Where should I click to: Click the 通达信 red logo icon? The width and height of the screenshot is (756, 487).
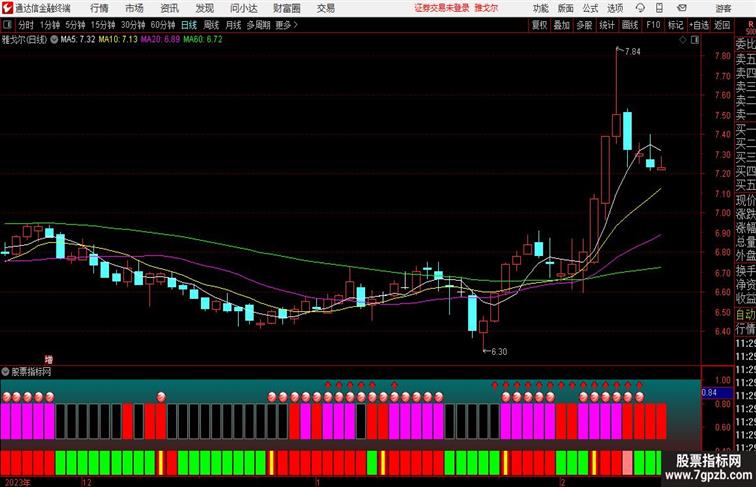coord(7,8)
